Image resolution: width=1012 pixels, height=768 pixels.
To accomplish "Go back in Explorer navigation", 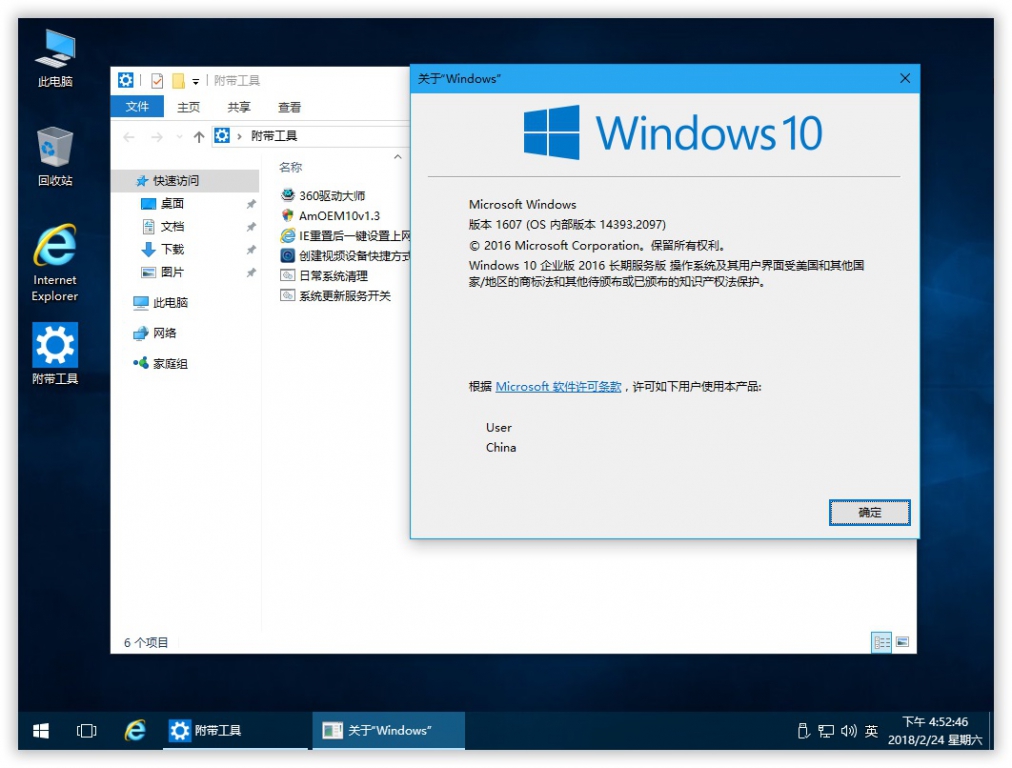I will (x=129, y=137).
